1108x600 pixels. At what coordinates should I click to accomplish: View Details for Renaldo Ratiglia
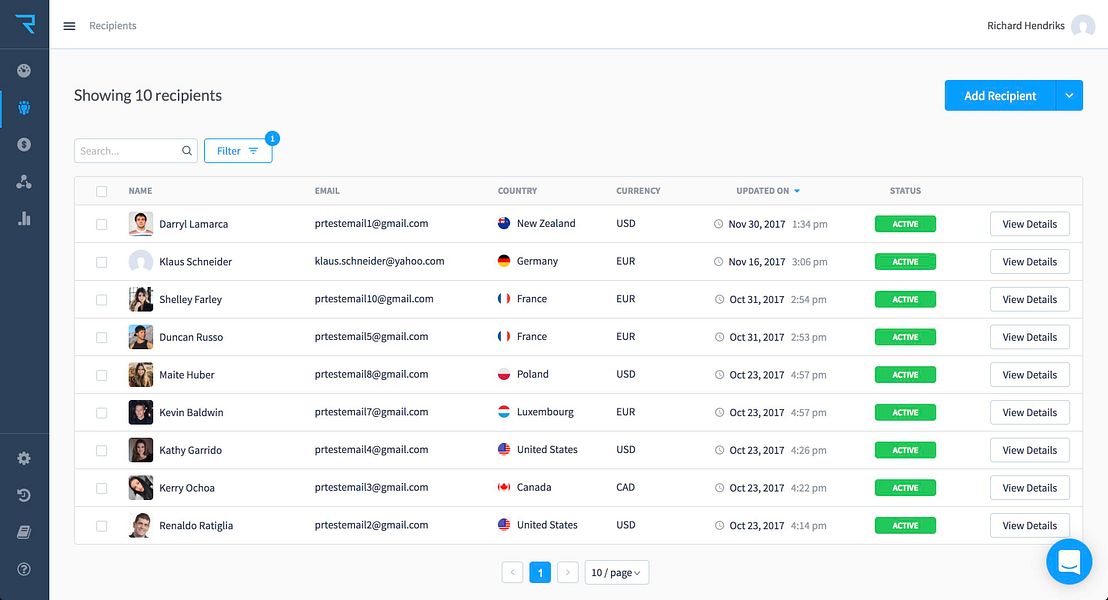1030,526
